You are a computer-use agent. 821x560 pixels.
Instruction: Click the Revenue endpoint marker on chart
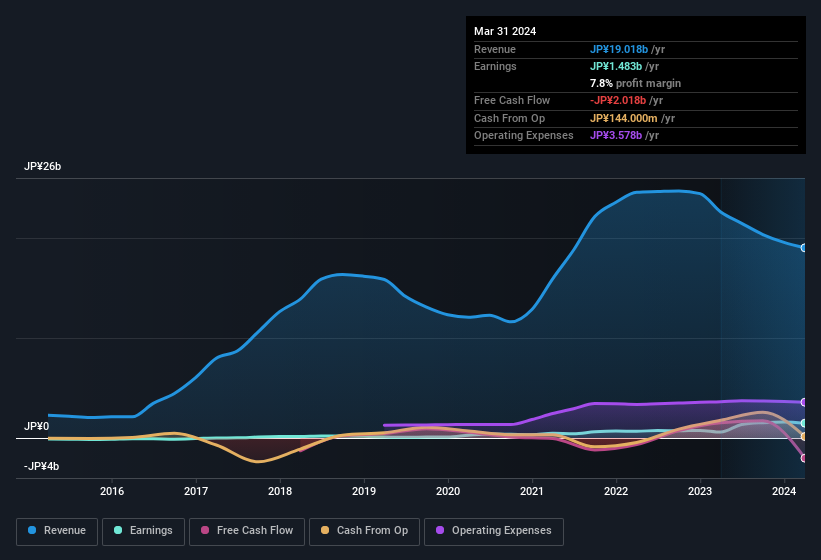pyautogui.click(x=804, y=248)
